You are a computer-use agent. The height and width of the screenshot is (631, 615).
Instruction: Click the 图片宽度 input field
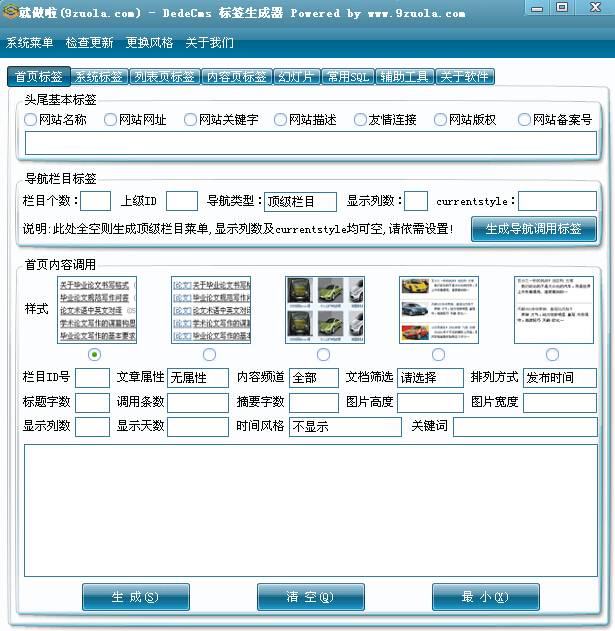pos(560,403)
